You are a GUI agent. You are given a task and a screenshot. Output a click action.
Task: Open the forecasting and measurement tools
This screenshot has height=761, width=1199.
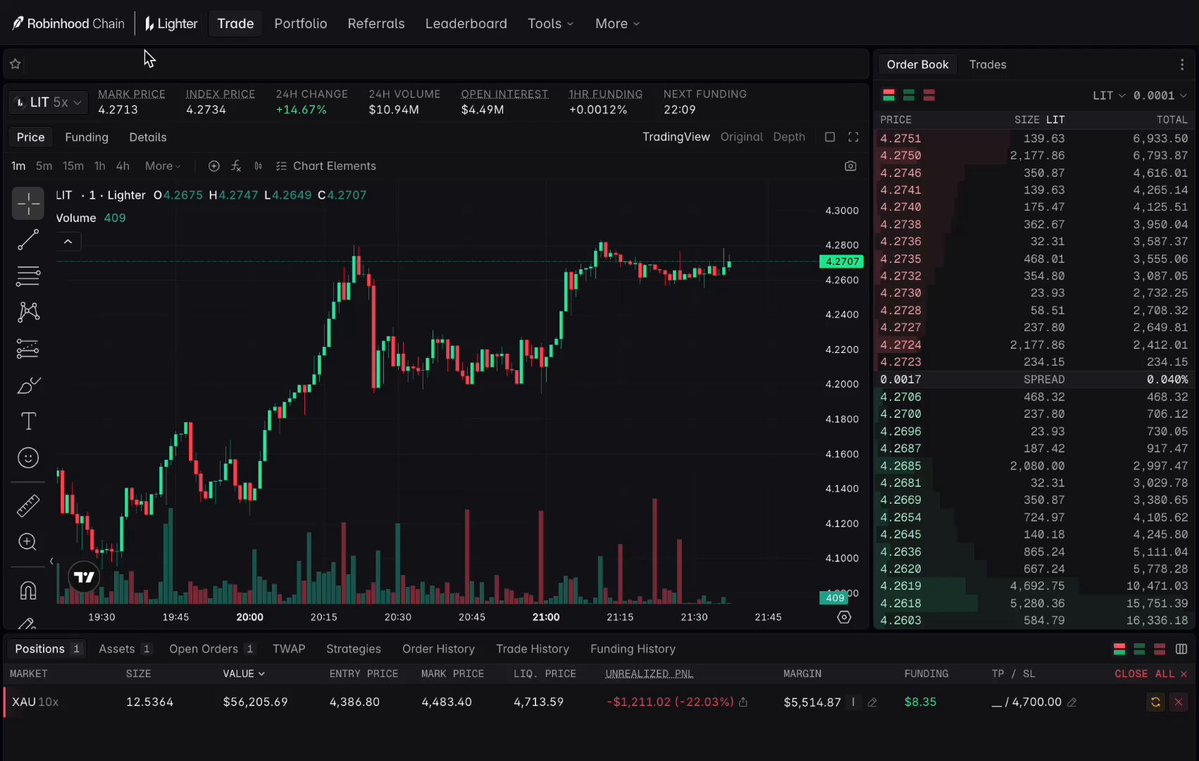tap(28, 349)
